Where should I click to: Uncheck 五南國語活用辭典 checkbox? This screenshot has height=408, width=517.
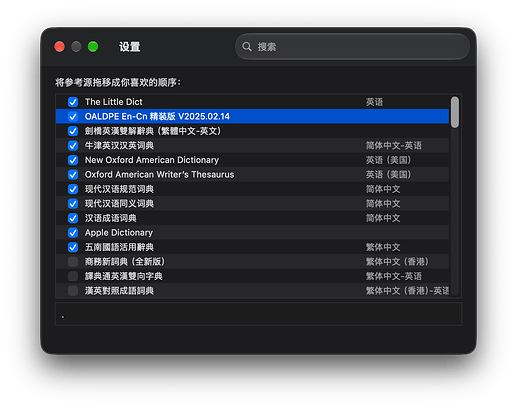[x=73, y=247]
